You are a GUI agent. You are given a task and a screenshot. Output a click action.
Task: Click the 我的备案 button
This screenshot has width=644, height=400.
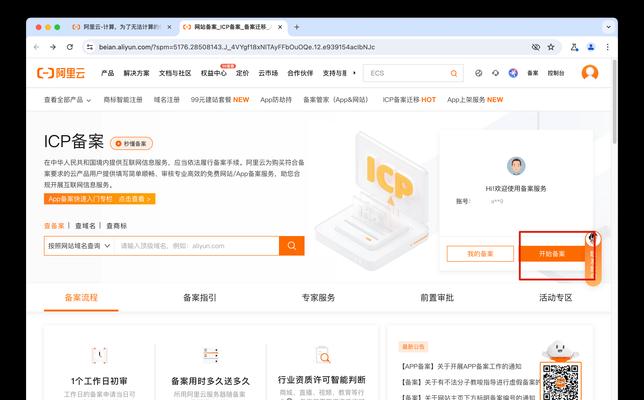point(480,254)
